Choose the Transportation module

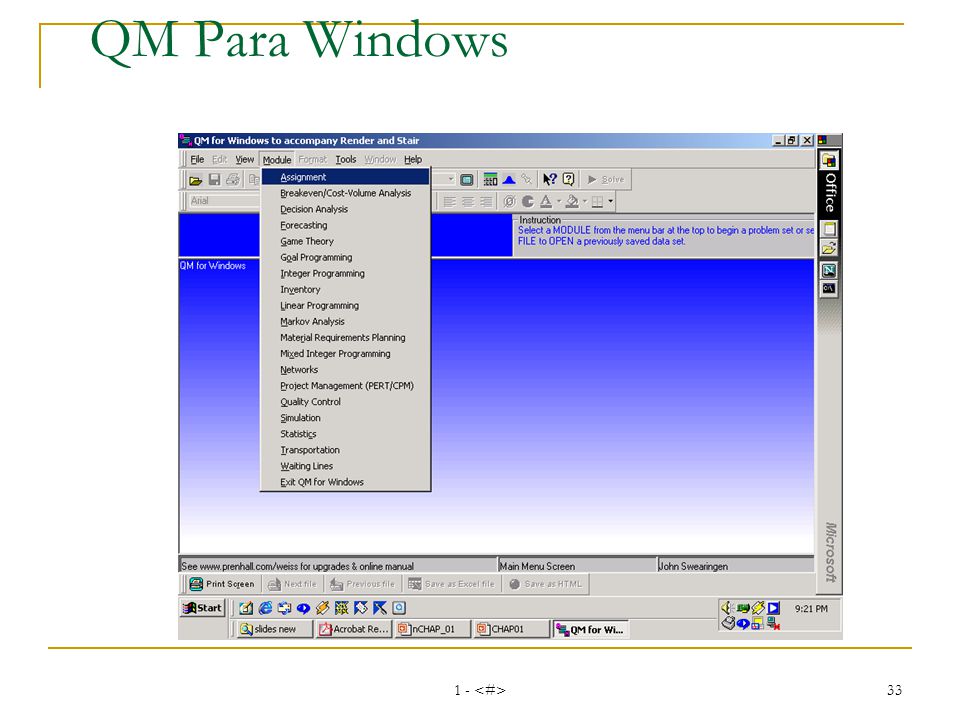(x=345, y=449)
